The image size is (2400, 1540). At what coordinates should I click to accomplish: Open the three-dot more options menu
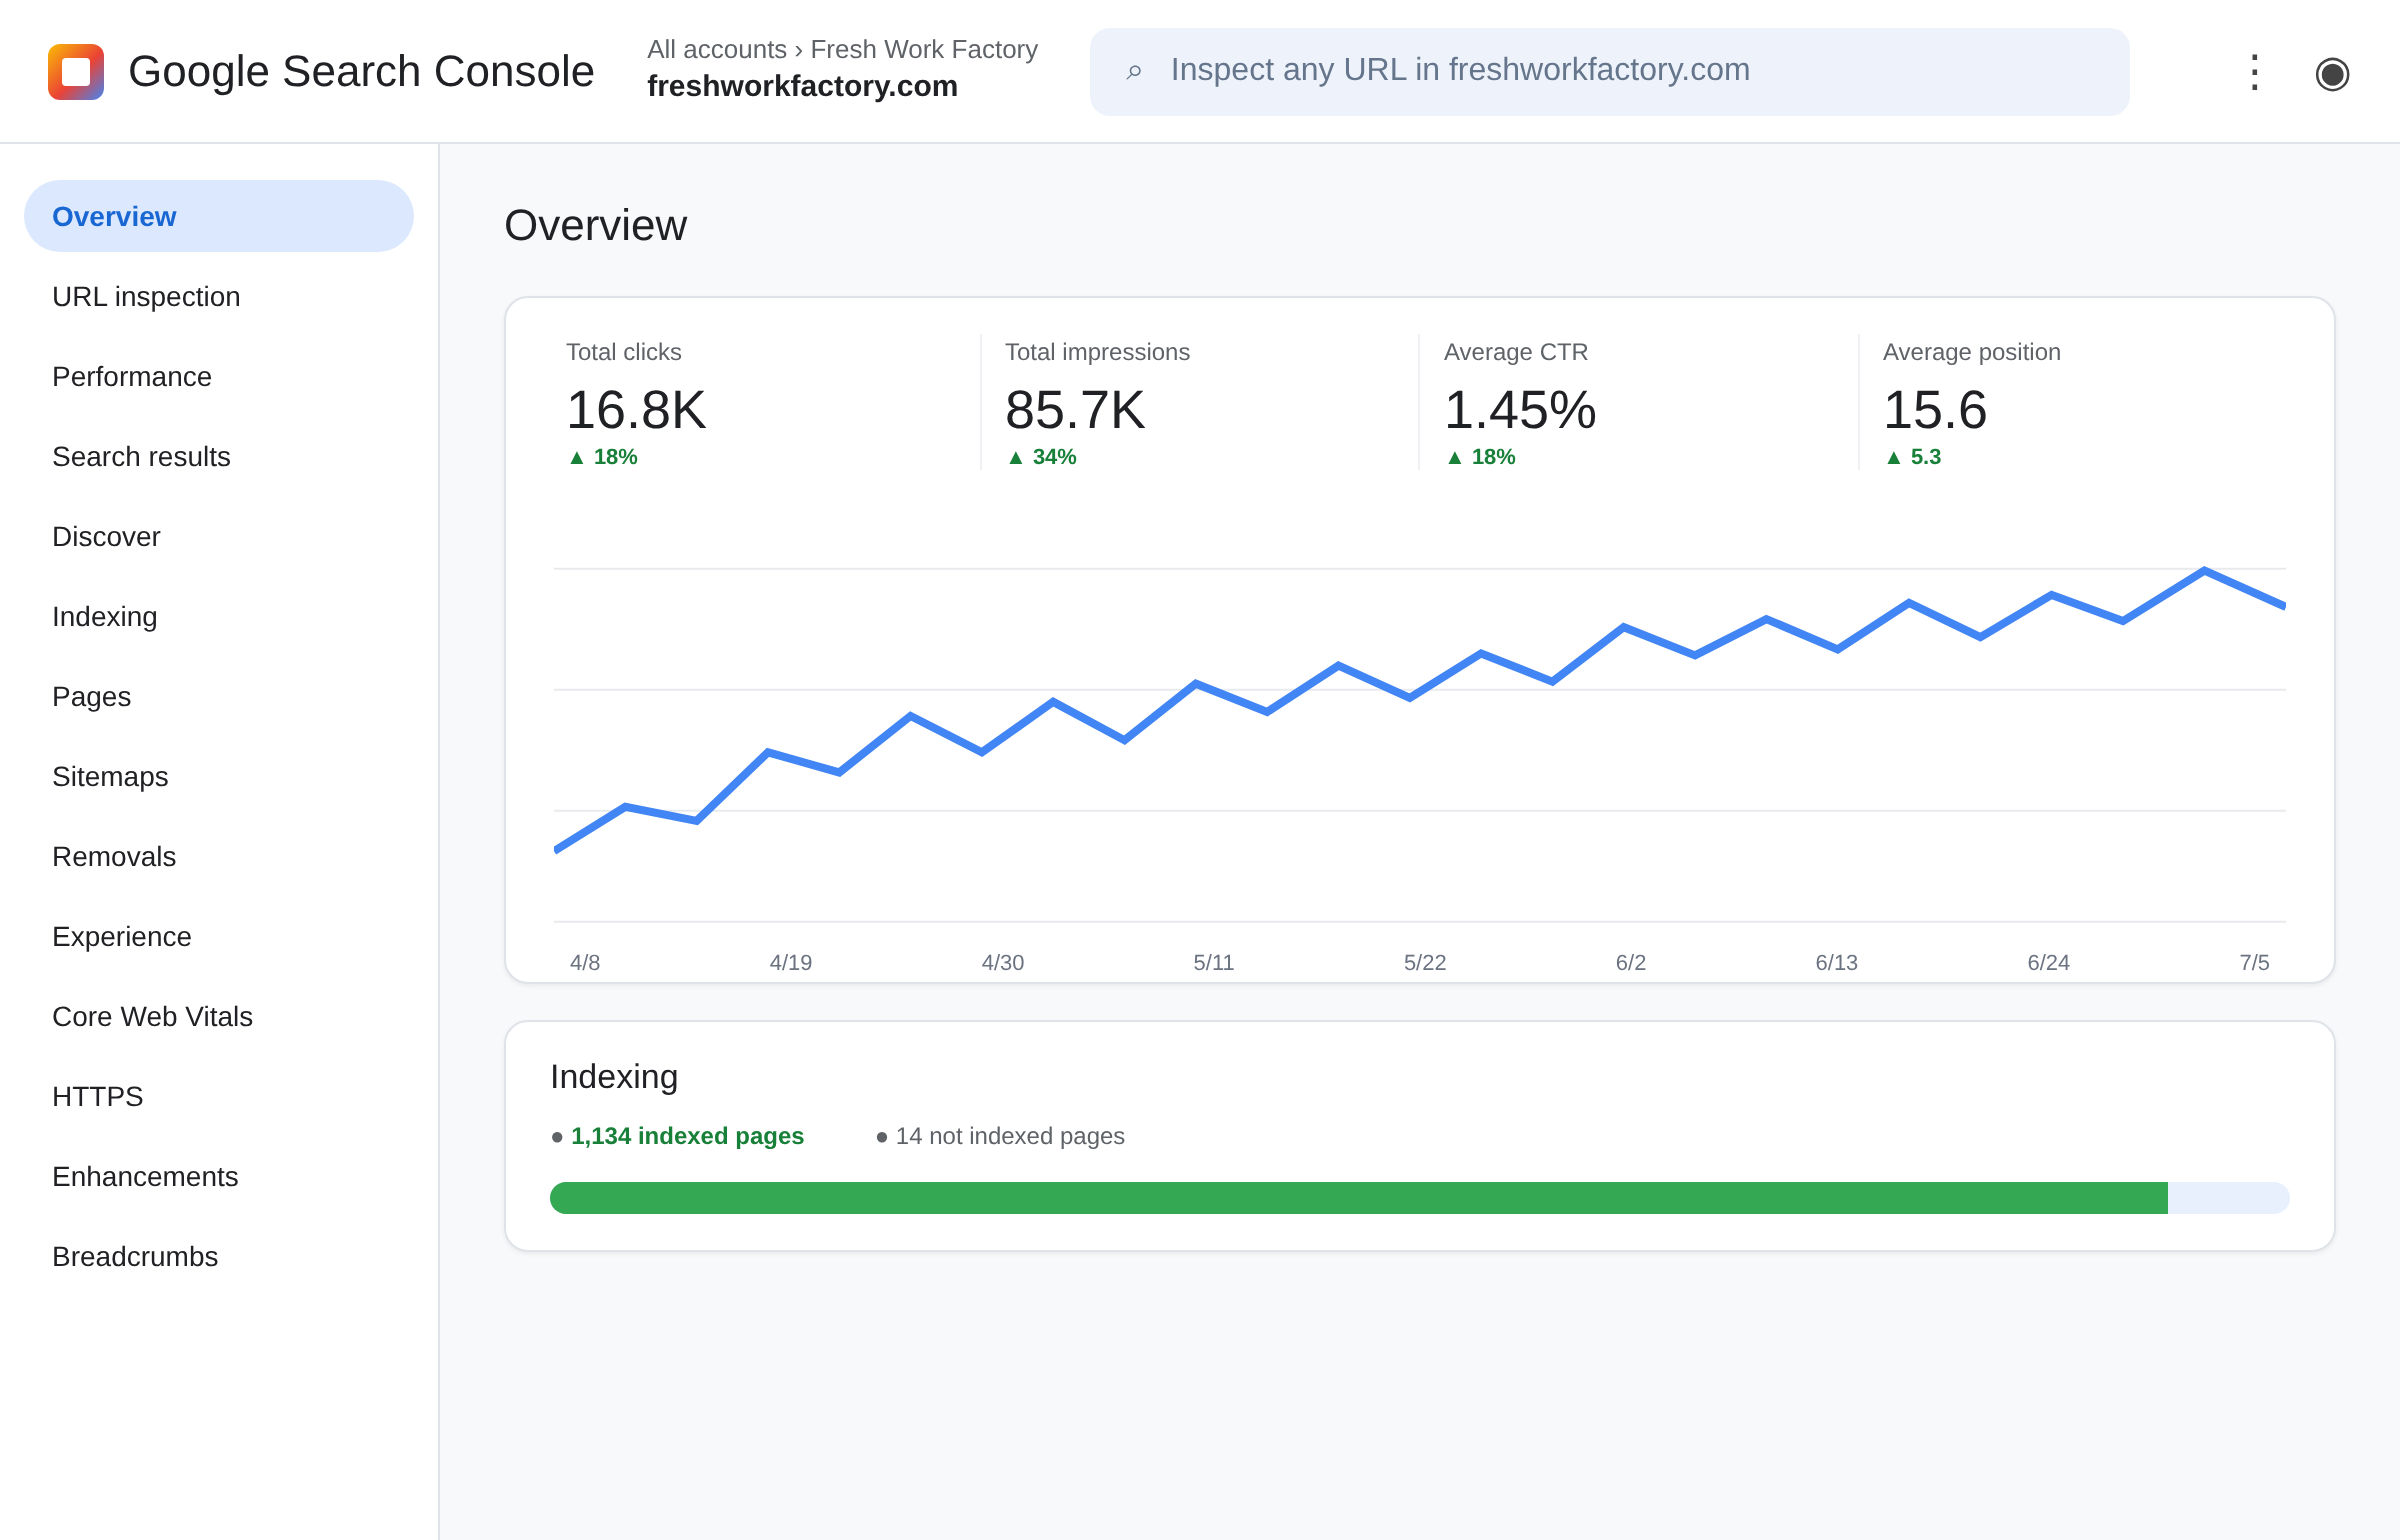pyautogui.click(x=2254, y=72)
